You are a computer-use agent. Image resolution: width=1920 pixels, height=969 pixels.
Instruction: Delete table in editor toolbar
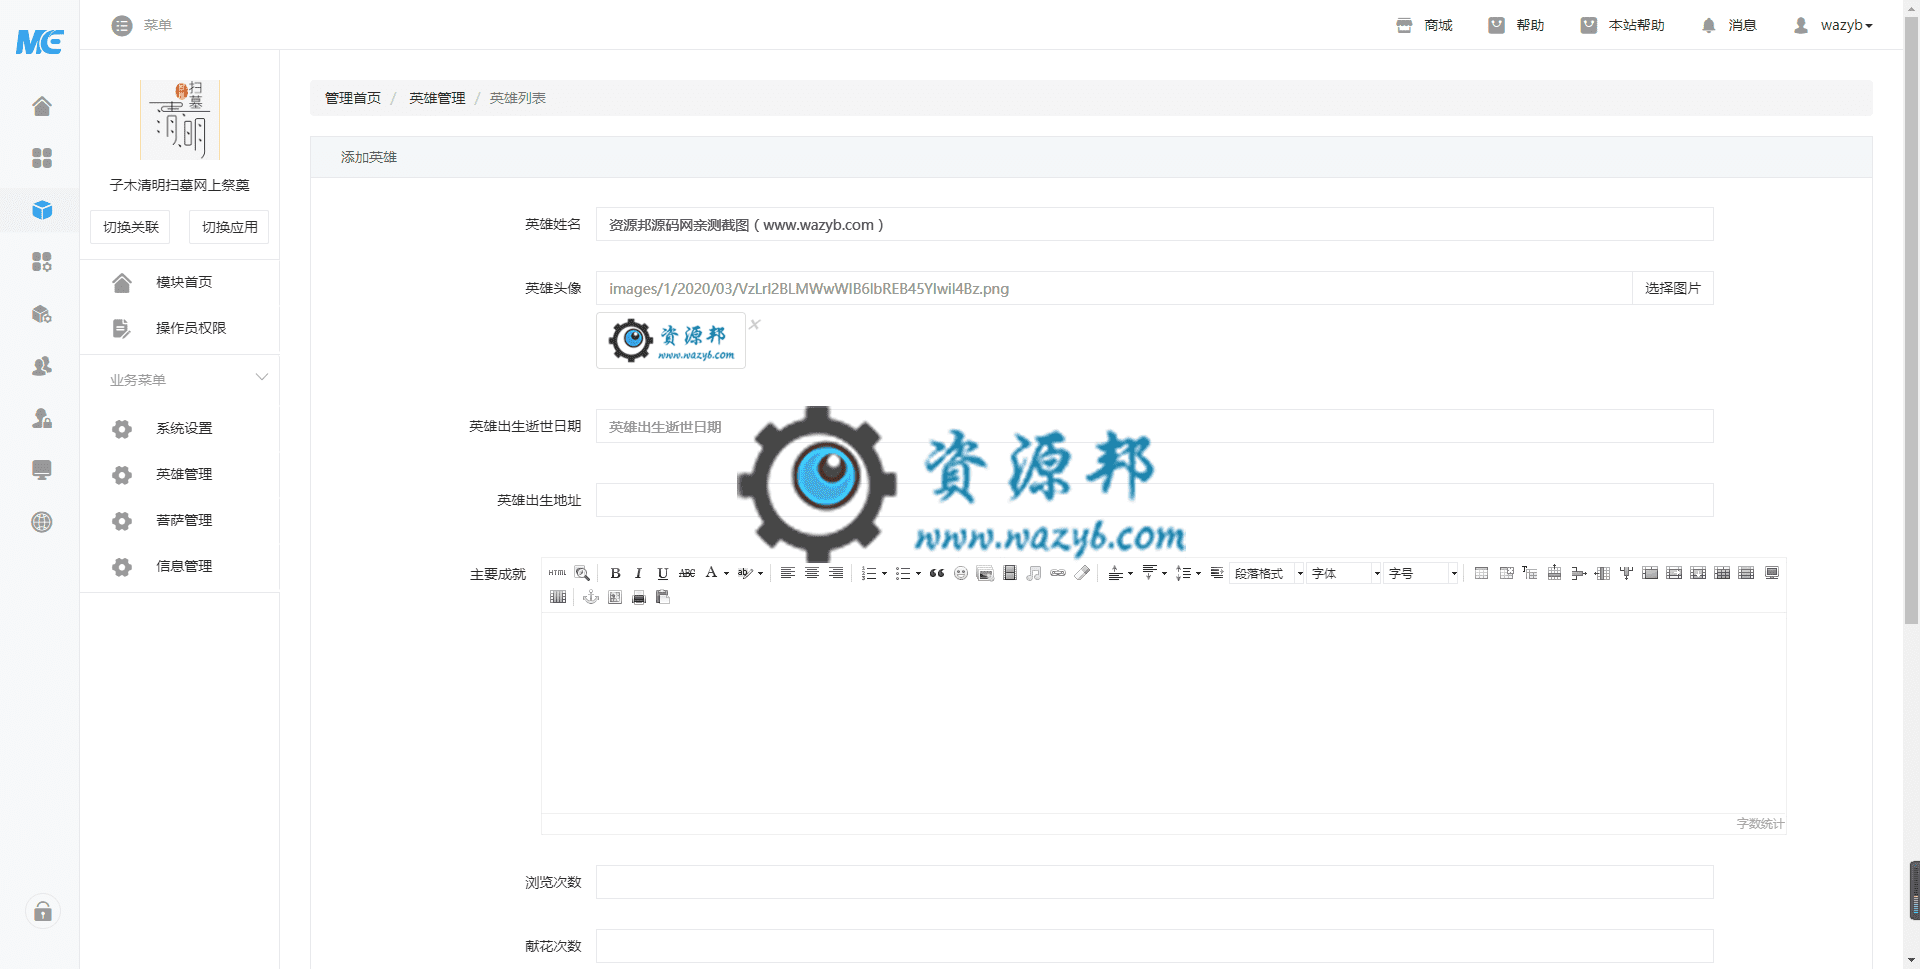(x=1506, y=573)
